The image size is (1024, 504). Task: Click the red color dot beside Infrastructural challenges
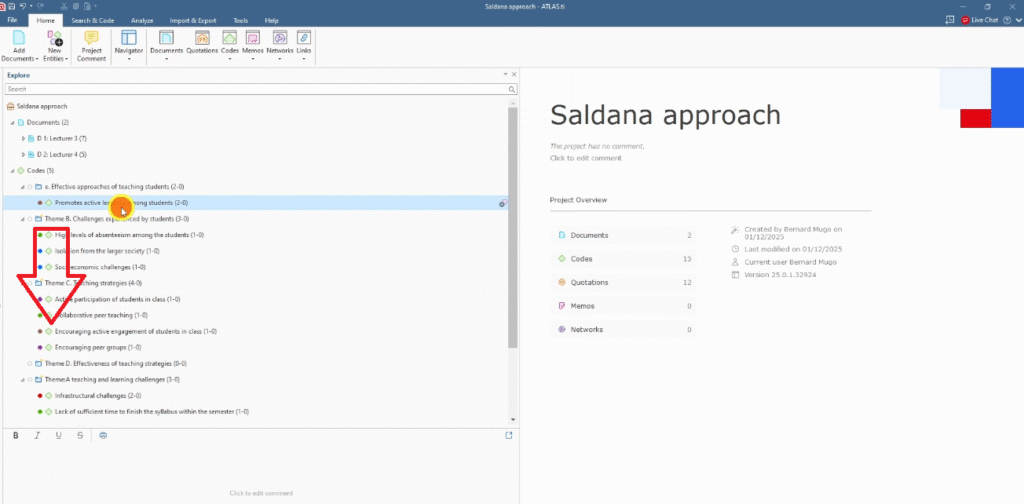pos(39,395)
